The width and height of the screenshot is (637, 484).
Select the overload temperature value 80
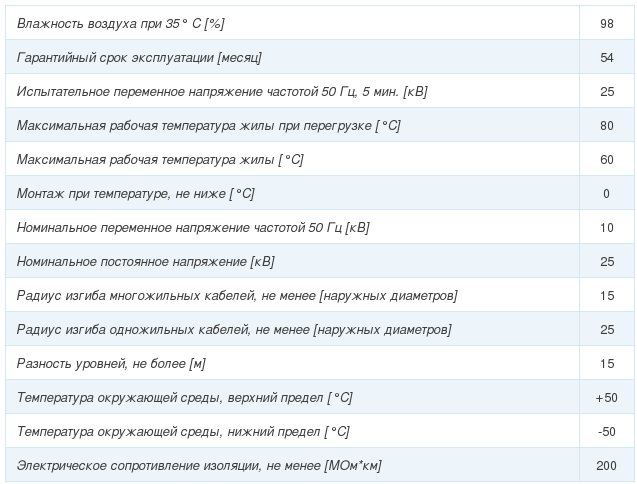point(606,125)
